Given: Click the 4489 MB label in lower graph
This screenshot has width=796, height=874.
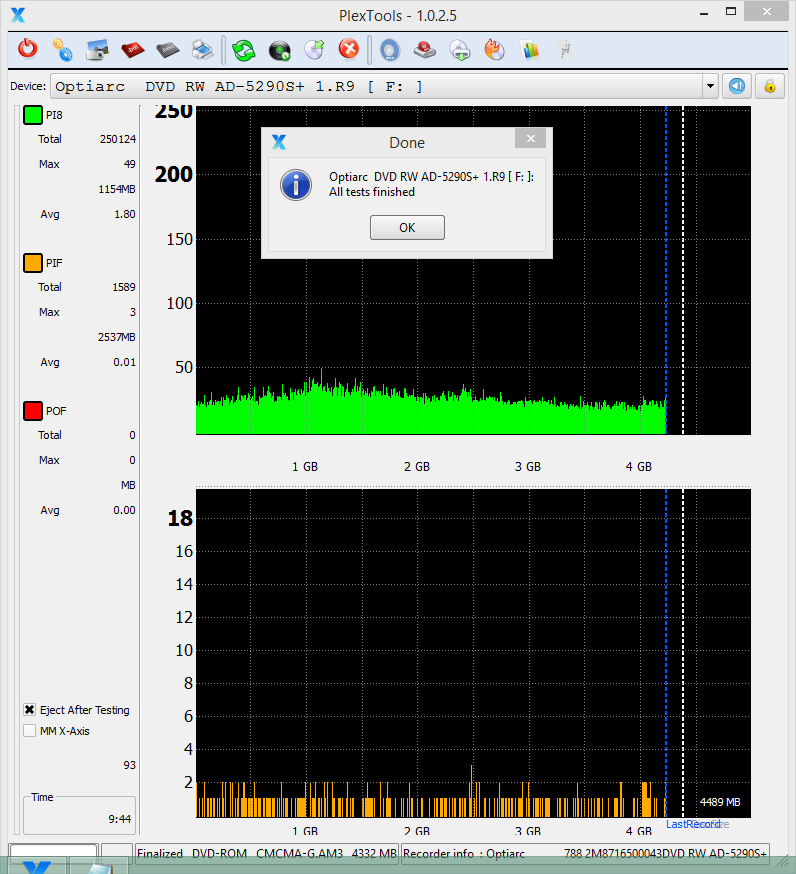Looking at the screenshot, I should [720, 802].
